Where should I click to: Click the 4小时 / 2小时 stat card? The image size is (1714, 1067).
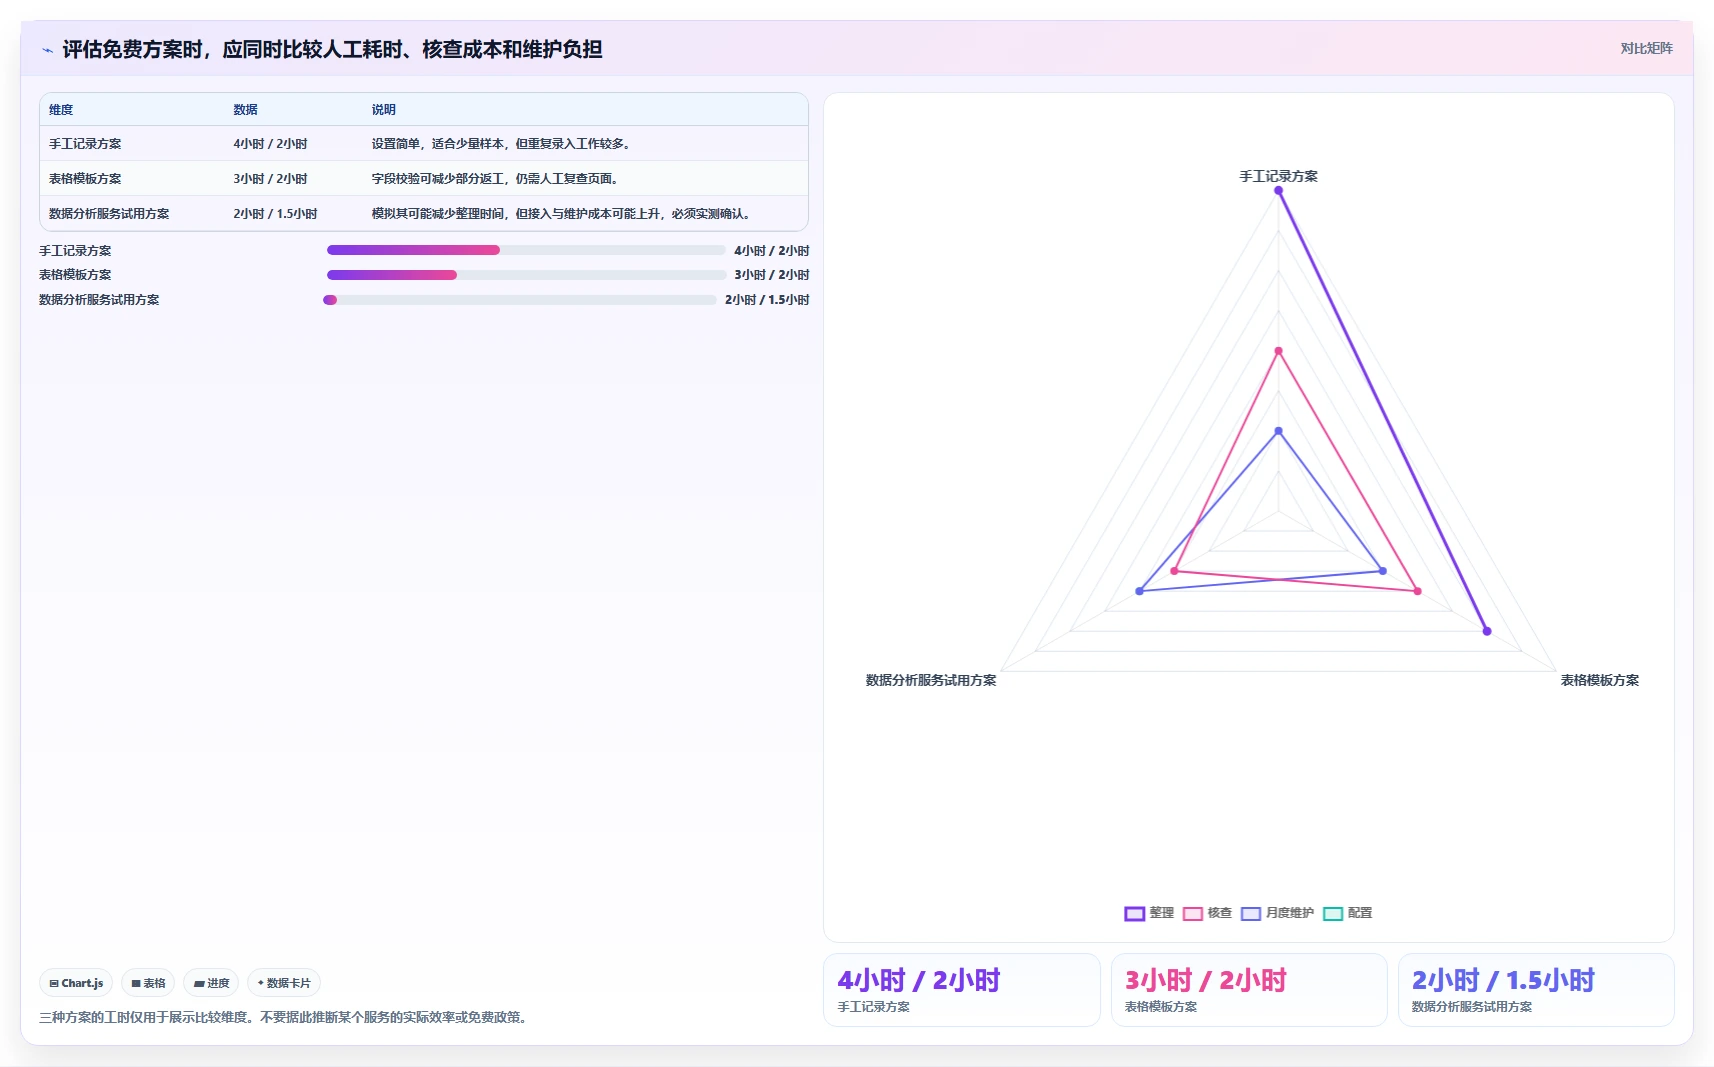pos(961,990)
